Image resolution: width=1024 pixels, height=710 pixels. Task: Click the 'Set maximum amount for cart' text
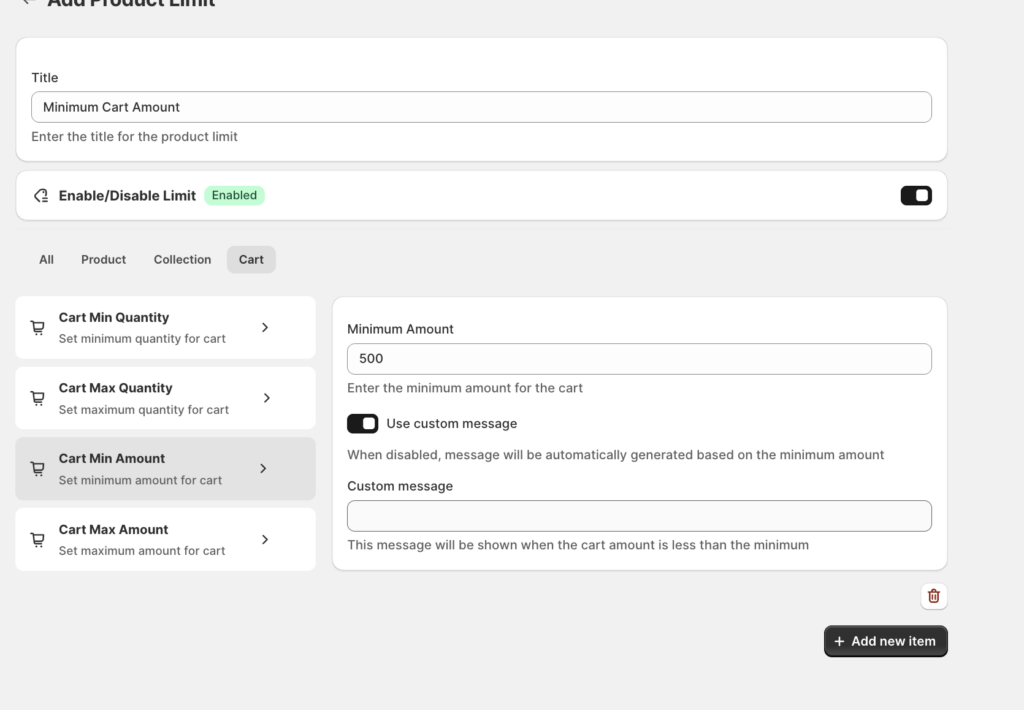click(x=142, y=551)
